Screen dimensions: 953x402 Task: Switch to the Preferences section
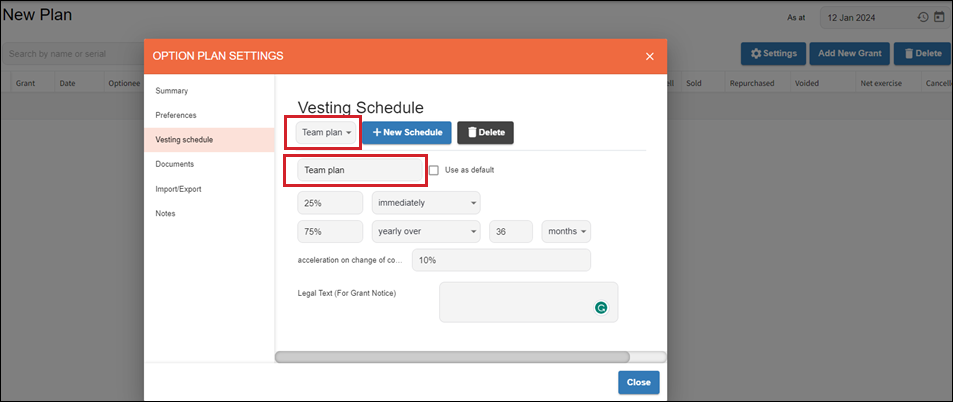(176, 115)
